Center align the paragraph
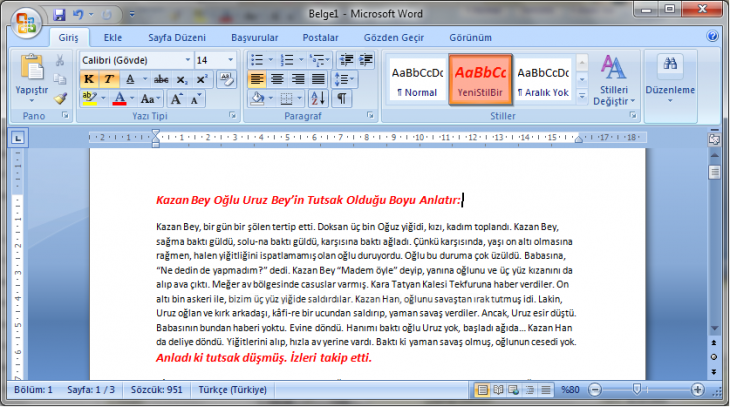730x407 pixels. (277, 80)
